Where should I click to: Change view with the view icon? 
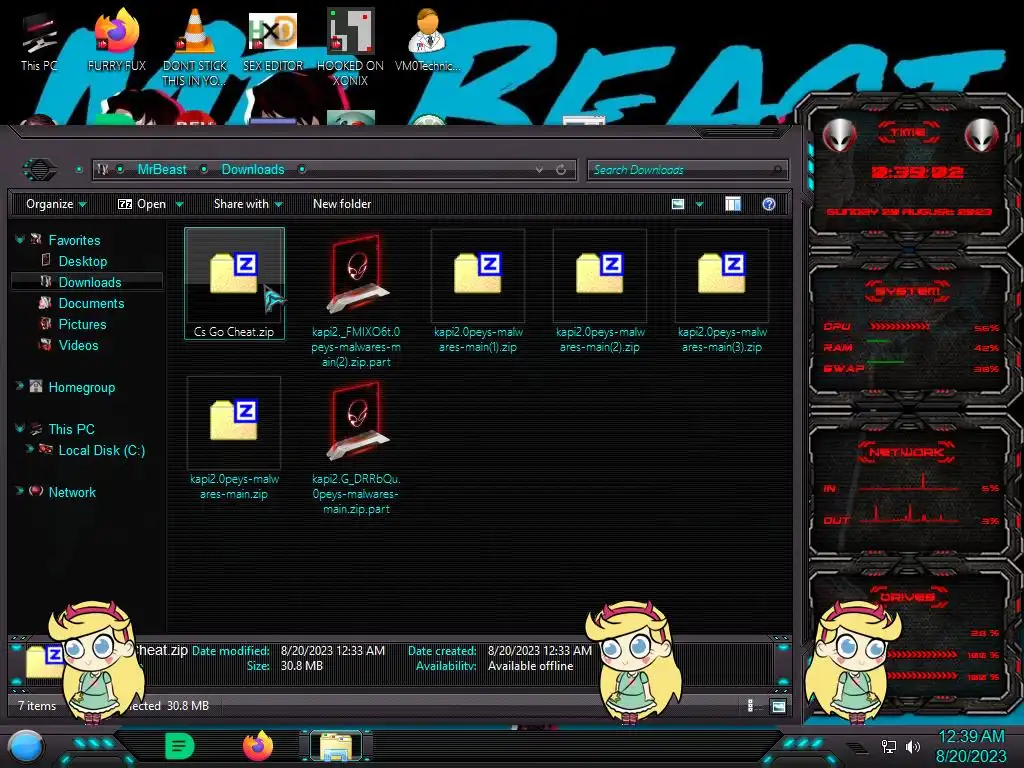[x=678, y=204]
